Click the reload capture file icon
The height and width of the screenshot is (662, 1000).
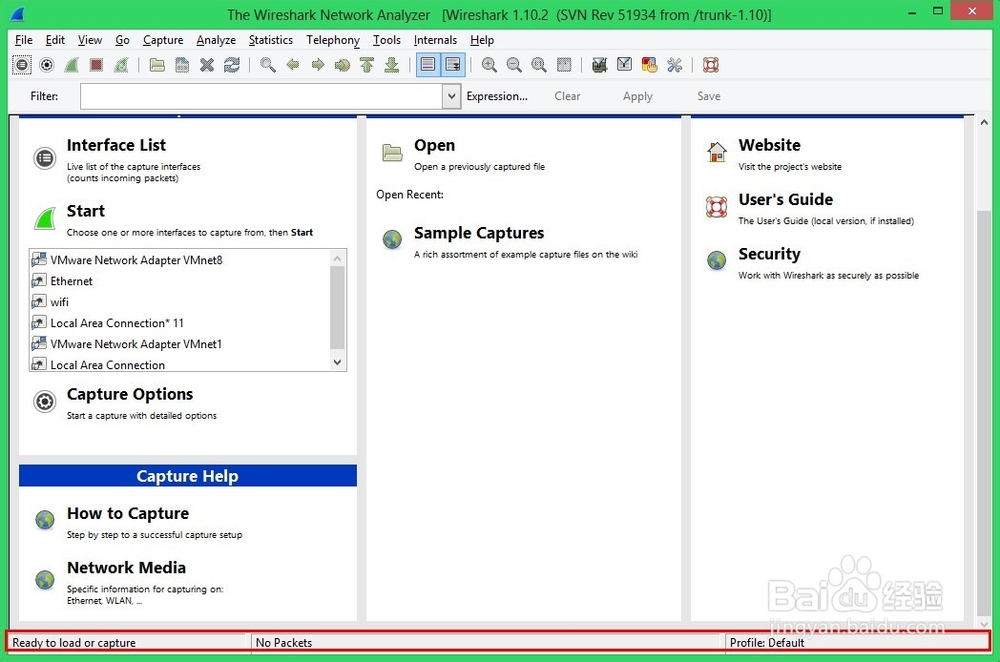[232, 64]
